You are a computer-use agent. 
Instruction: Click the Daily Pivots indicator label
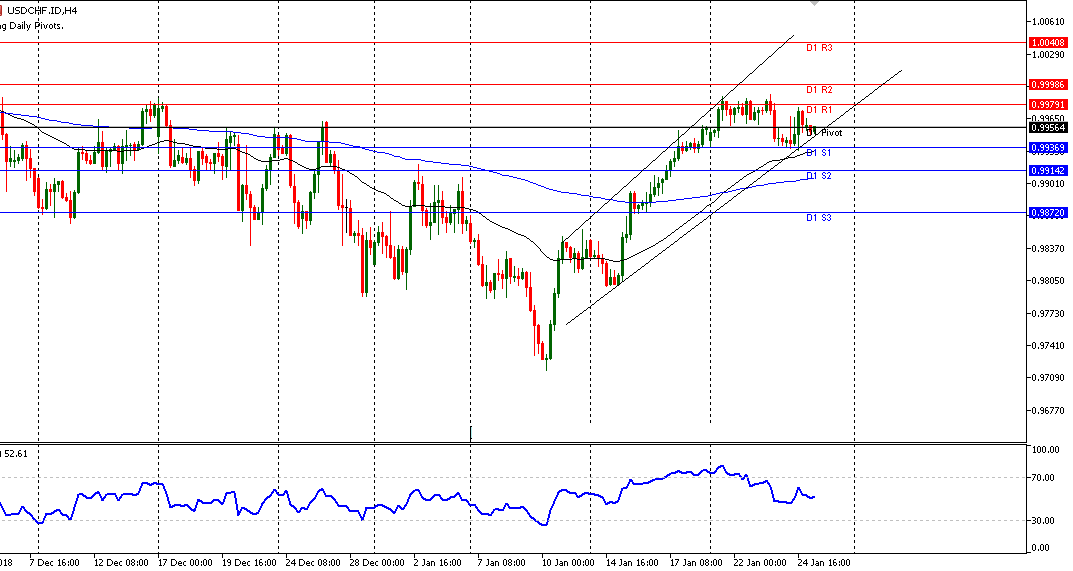(x=32, y=25)
